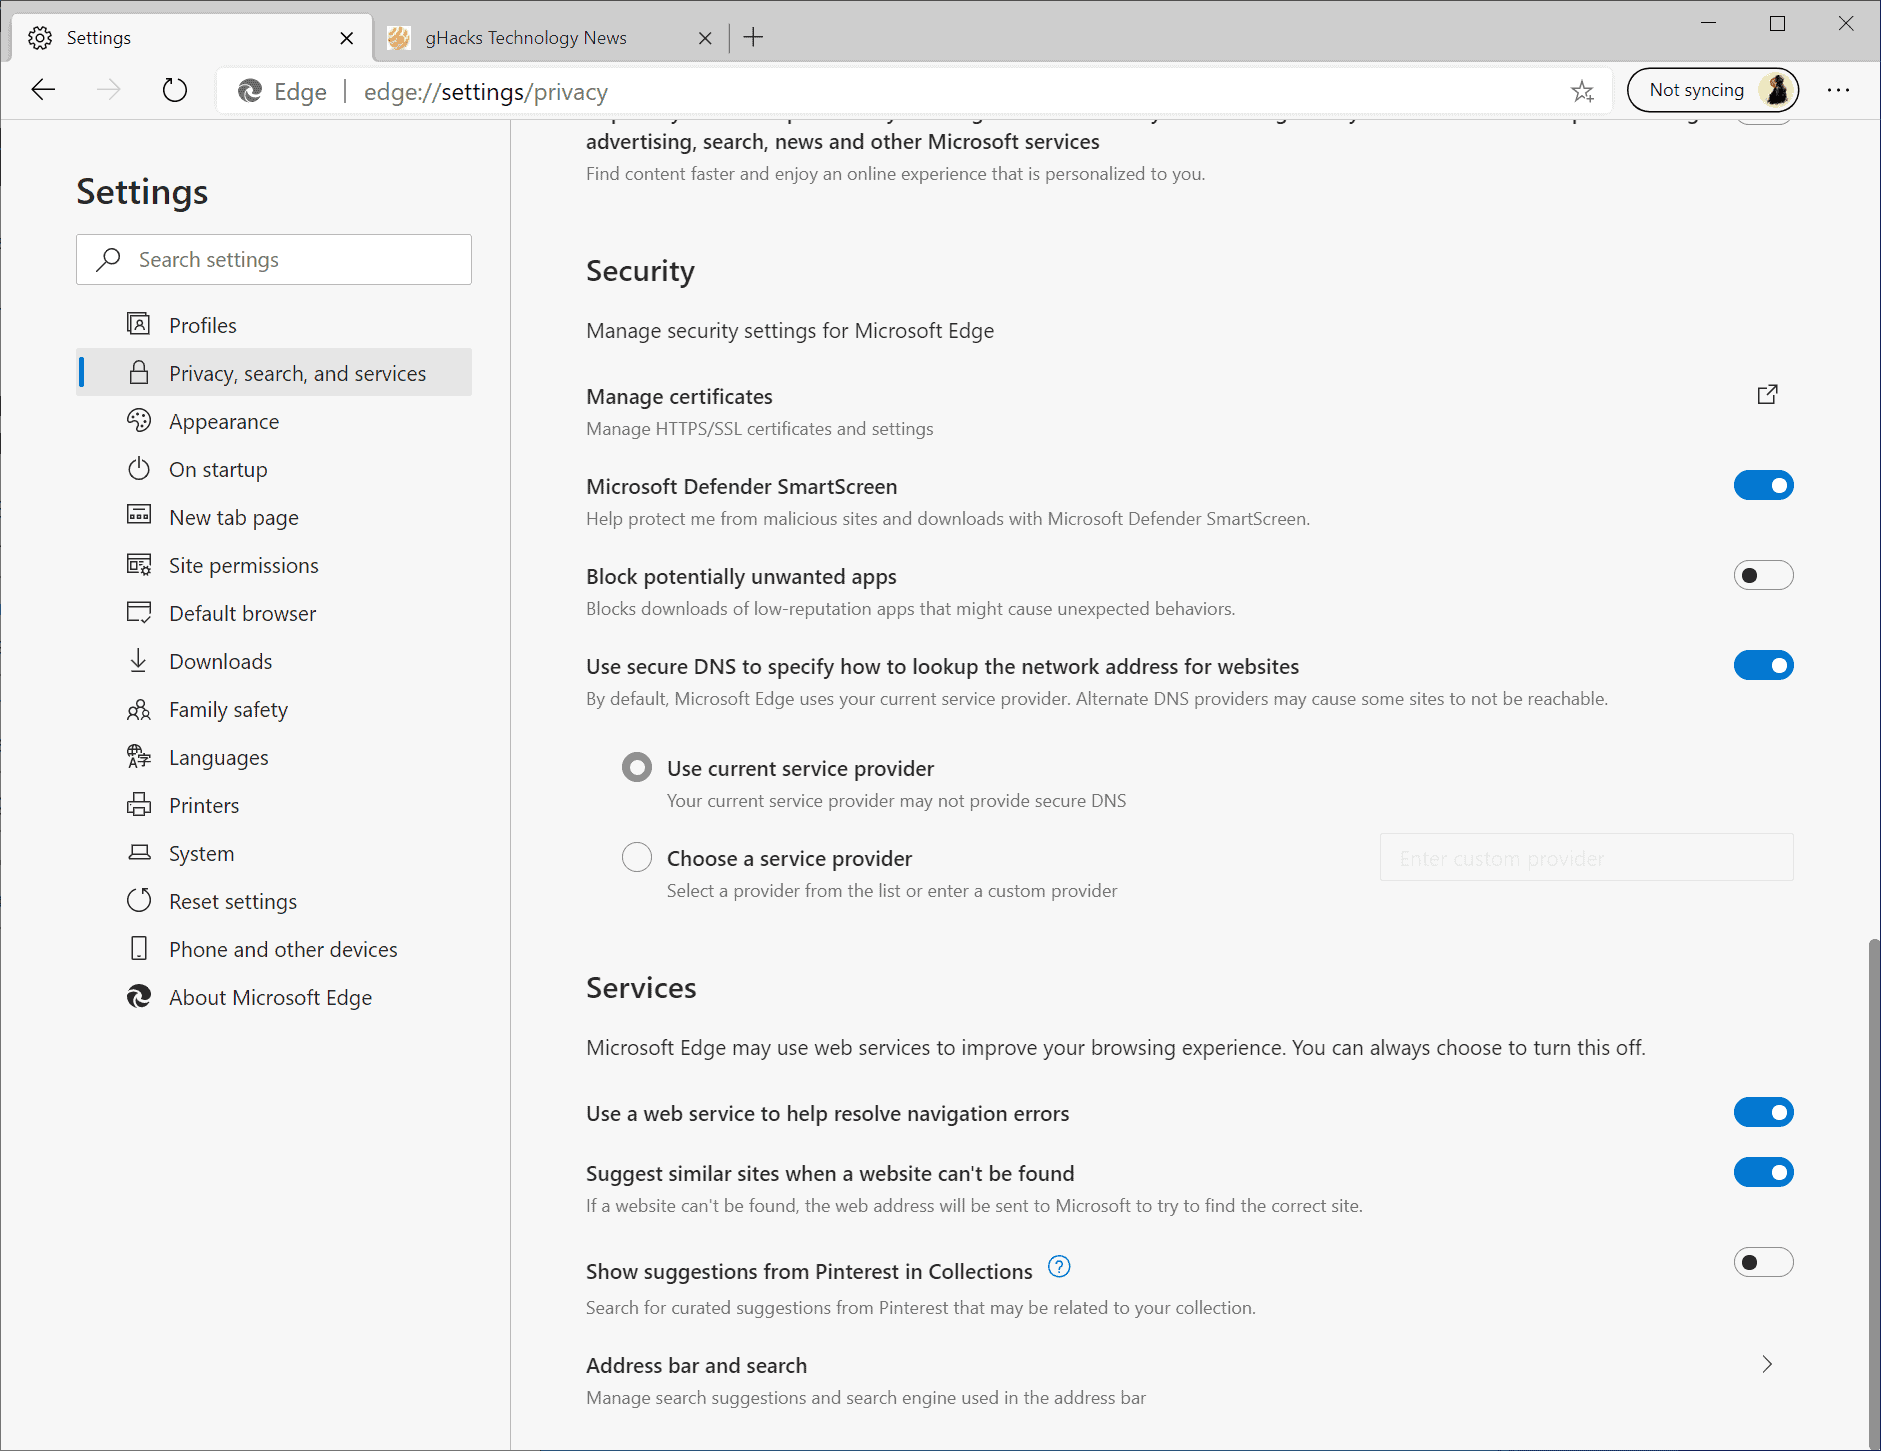Disable Microsoft Defender SmartScreen toggle
This screenshot has width=1881, height=1451.
1763,485
